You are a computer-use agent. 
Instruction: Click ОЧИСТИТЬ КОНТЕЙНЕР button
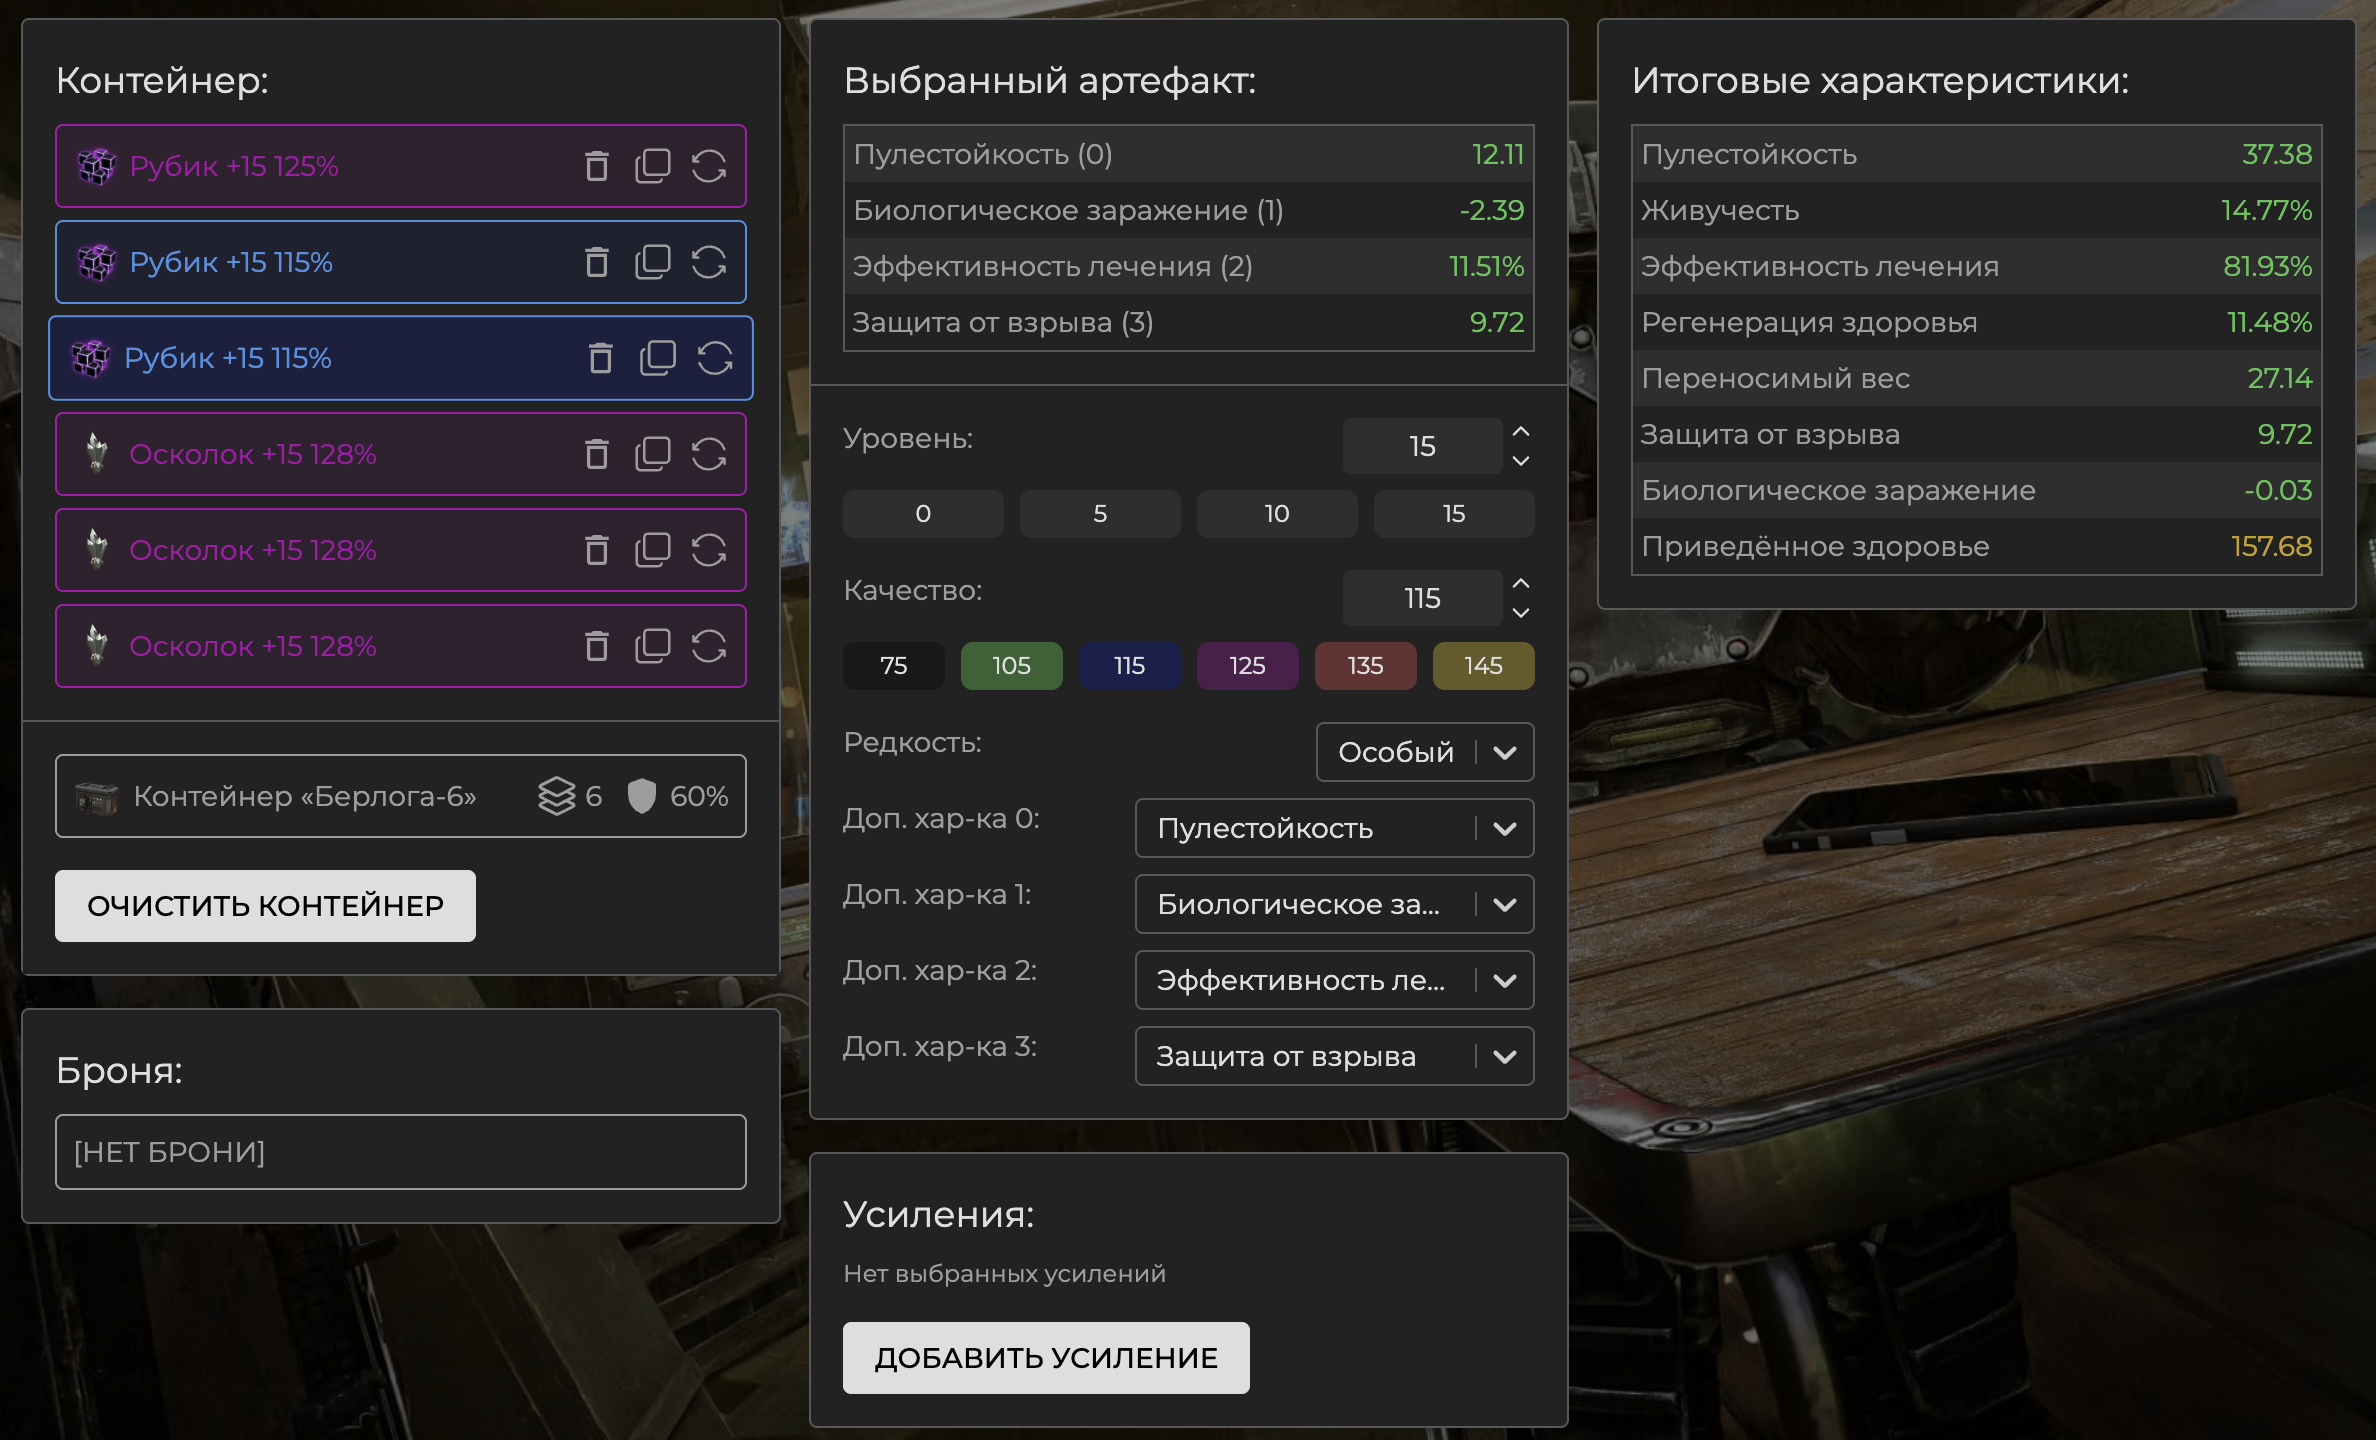pos(265,906)
